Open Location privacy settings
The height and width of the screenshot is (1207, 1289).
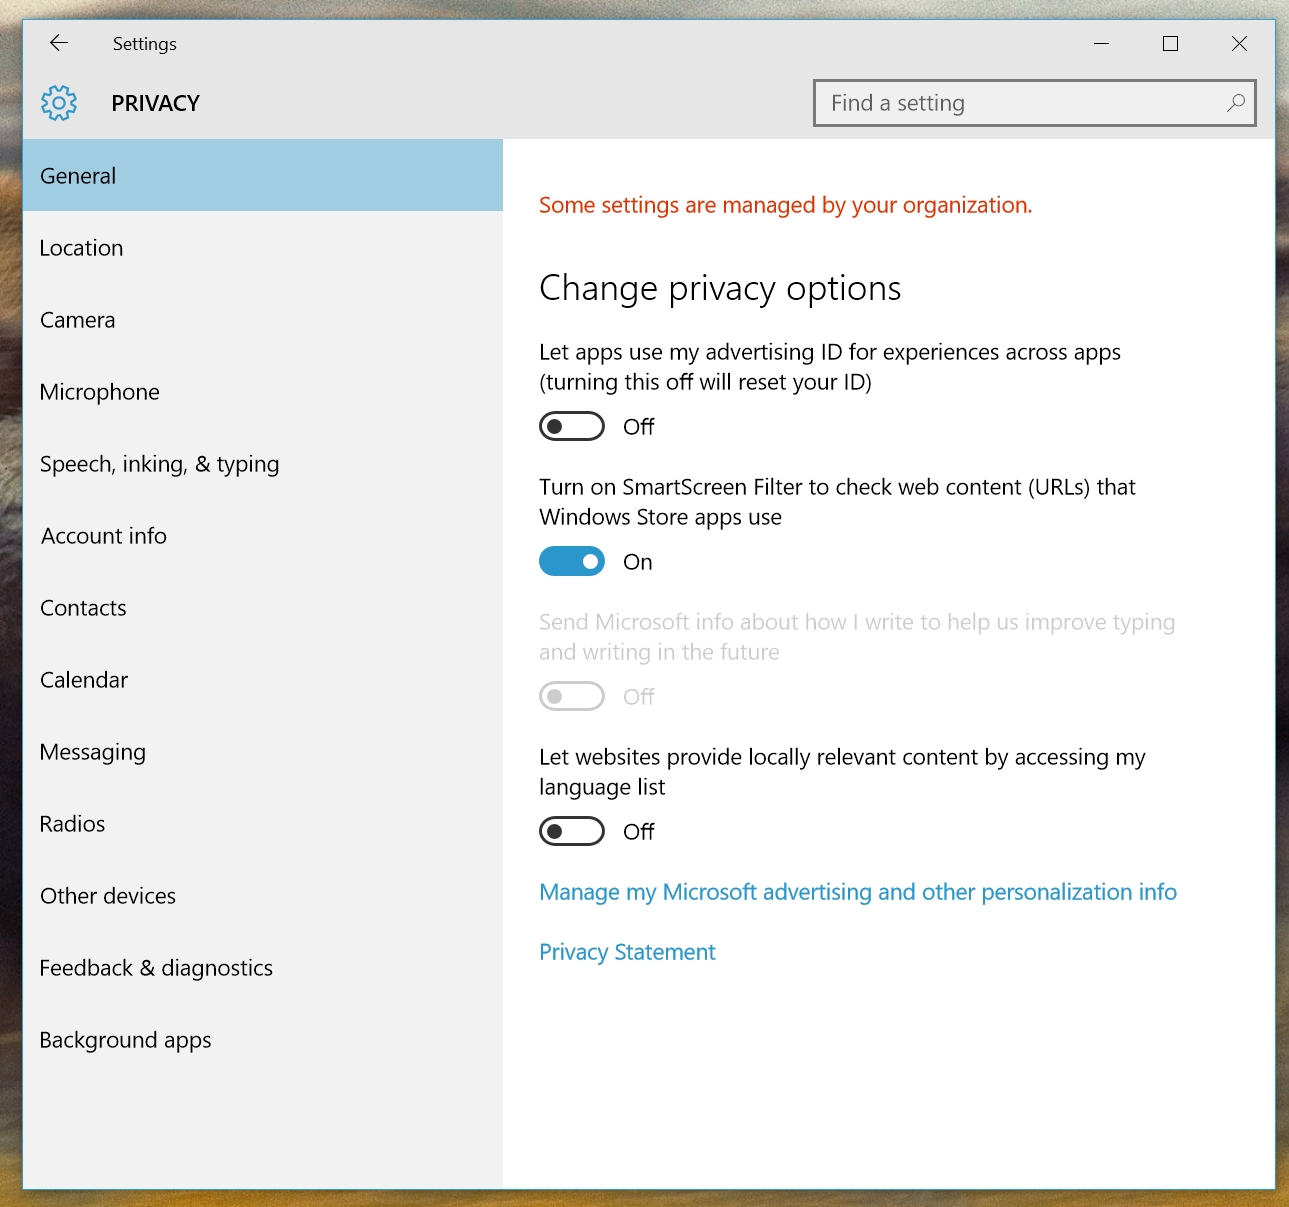coord(263,248)
